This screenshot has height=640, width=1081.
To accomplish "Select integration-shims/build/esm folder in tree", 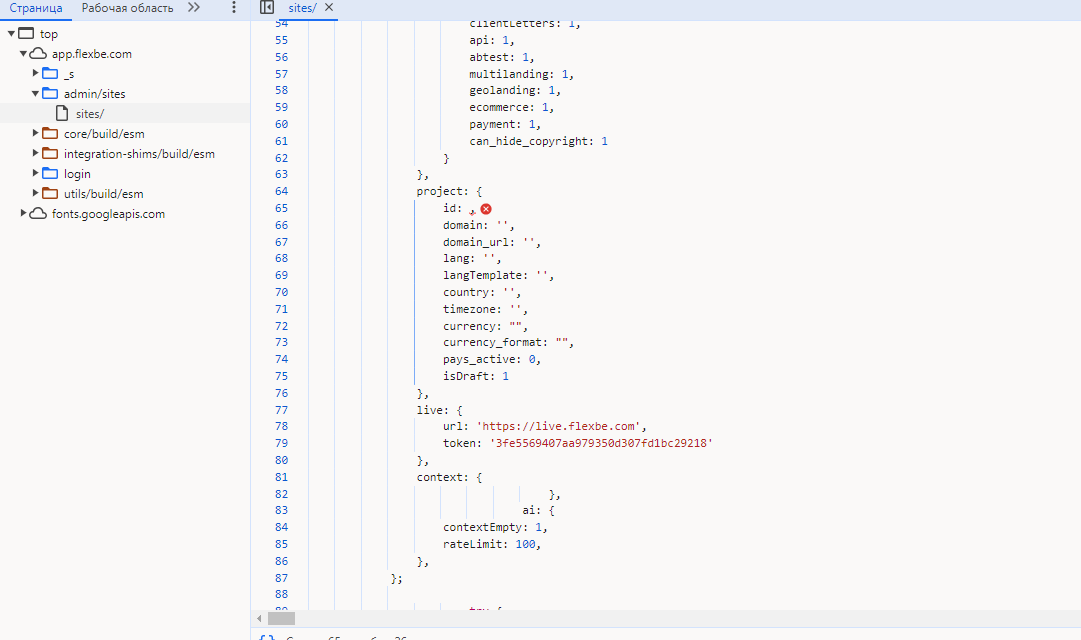I will [138, 154].
